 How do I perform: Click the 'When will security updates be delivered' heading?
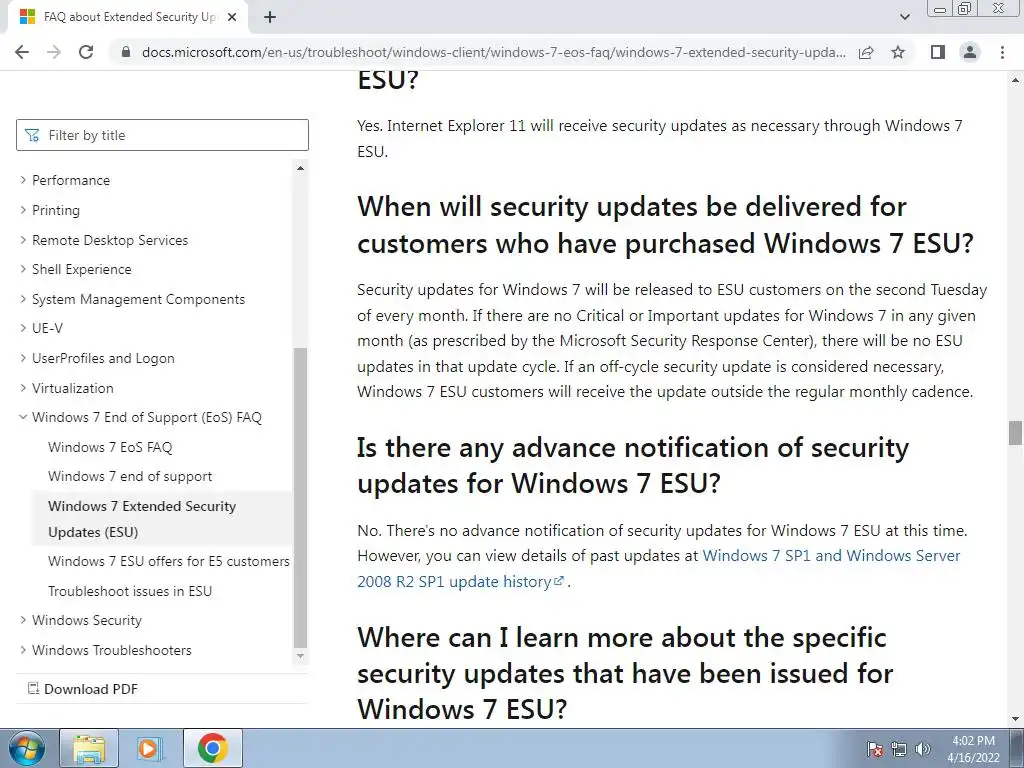point(665,225)
